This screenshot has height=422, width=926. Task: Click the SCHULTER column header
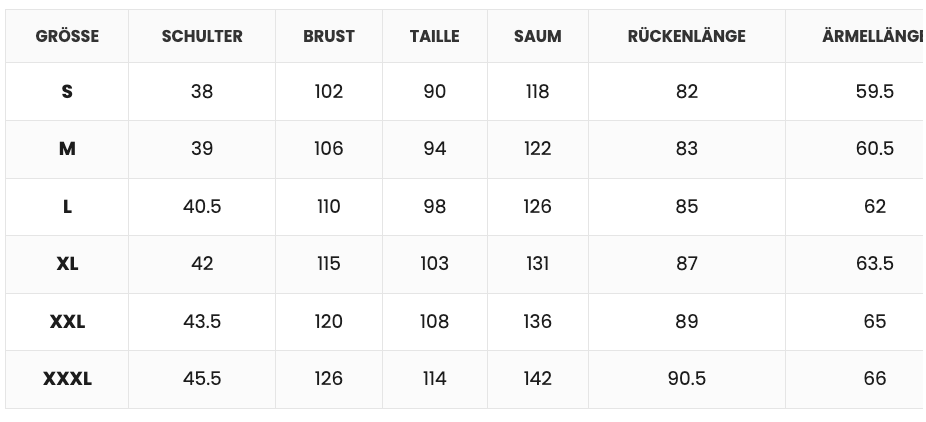pos(202,36)
